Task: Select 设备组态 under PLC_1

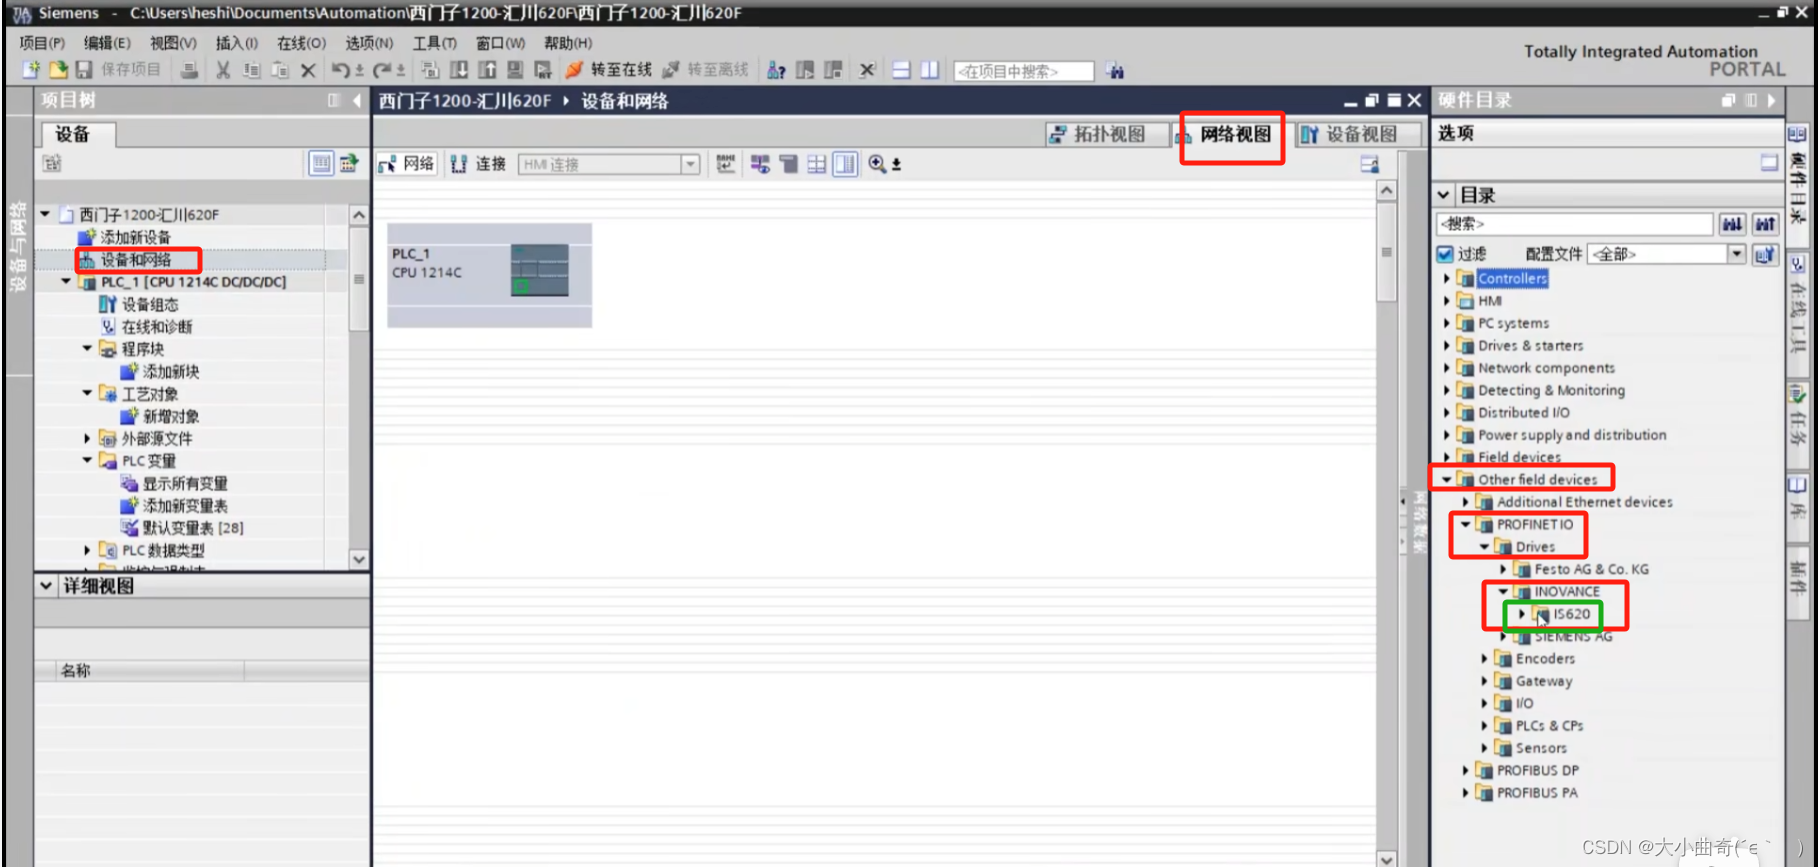Action: 150,304
